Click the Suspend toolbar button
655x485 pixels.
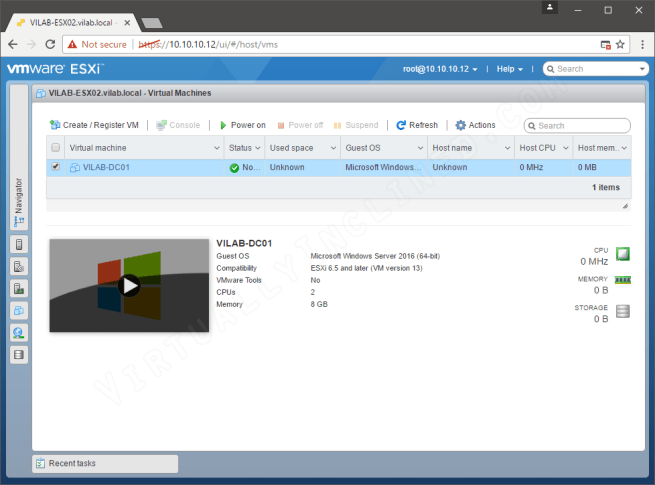356,125
